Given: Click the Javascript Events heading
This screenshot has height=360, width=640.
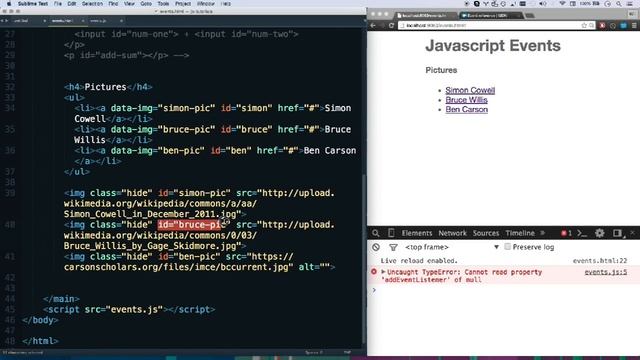Looking at the screenshot, I should (x=493, y=45).
